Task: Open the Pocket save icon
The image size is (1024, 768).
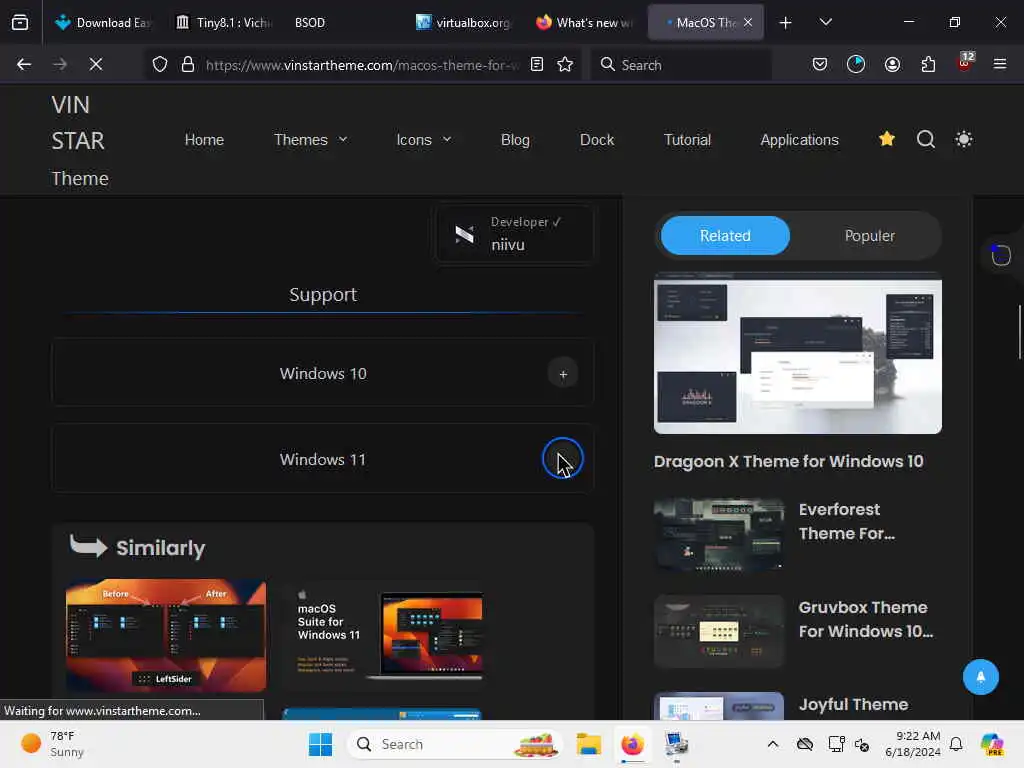Action: [820, 64]
